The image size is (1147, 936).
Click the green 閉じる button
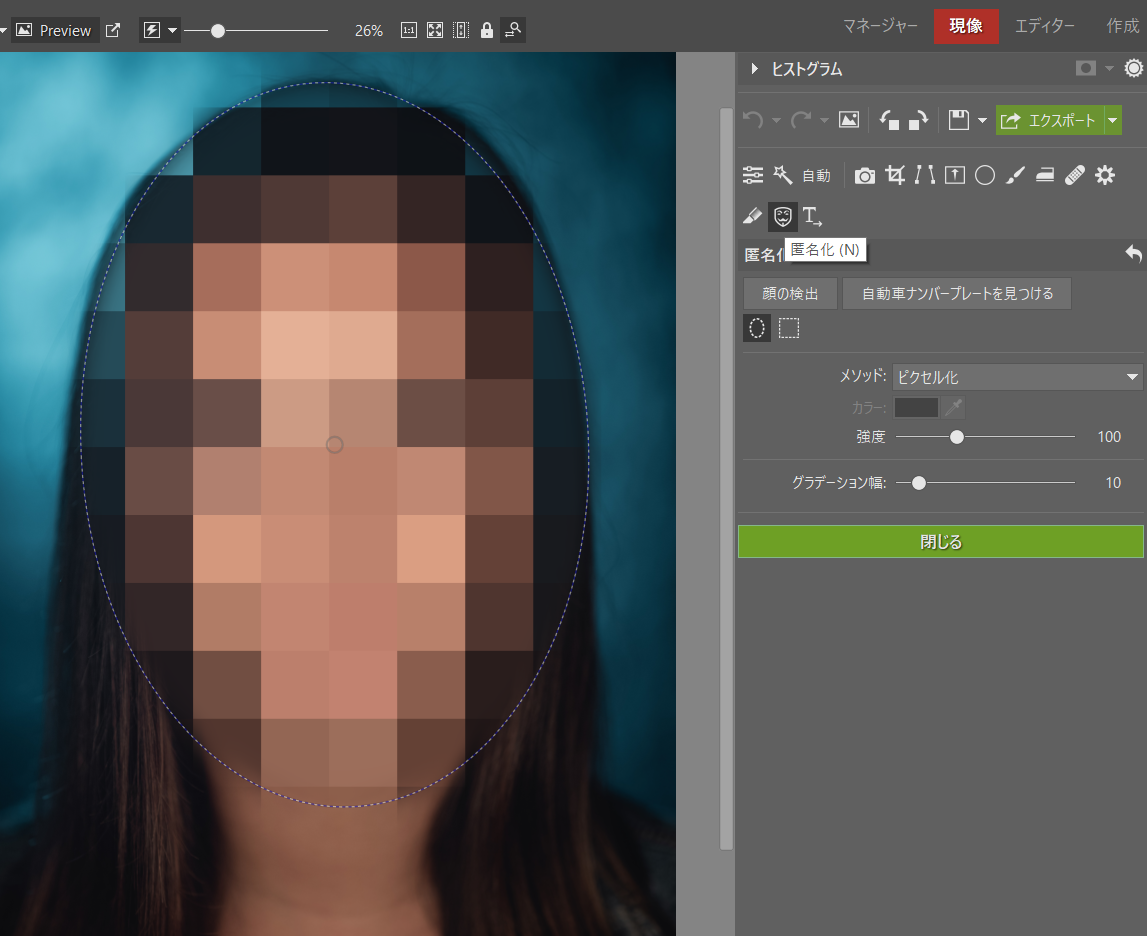[941, 541]
